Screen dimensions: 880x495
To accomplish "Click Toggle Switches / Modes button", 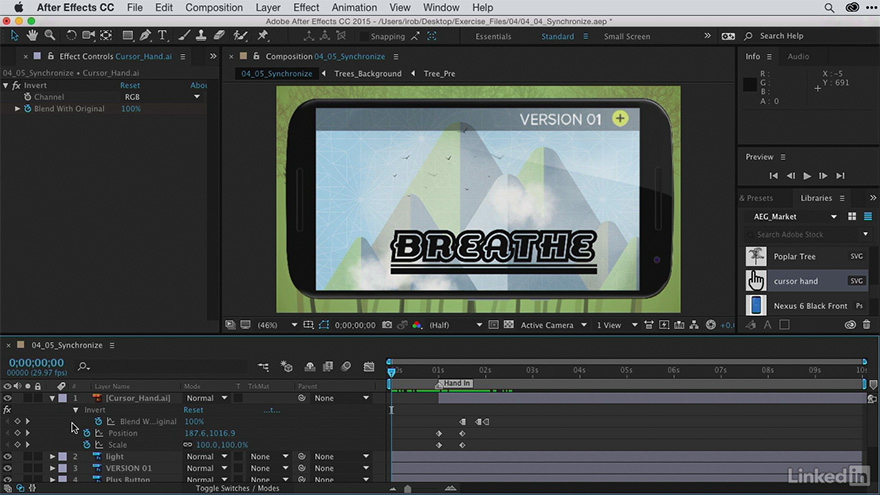I will point(237,488).
